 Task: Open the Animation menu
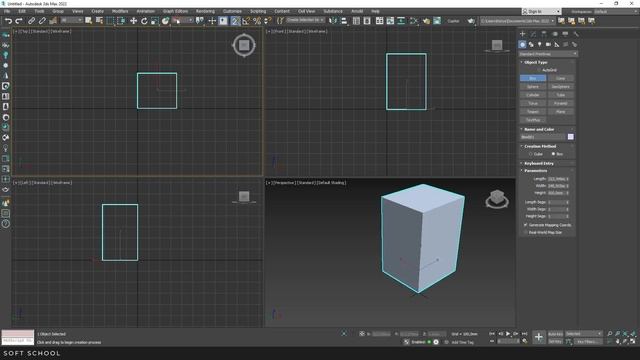point(145,11)
